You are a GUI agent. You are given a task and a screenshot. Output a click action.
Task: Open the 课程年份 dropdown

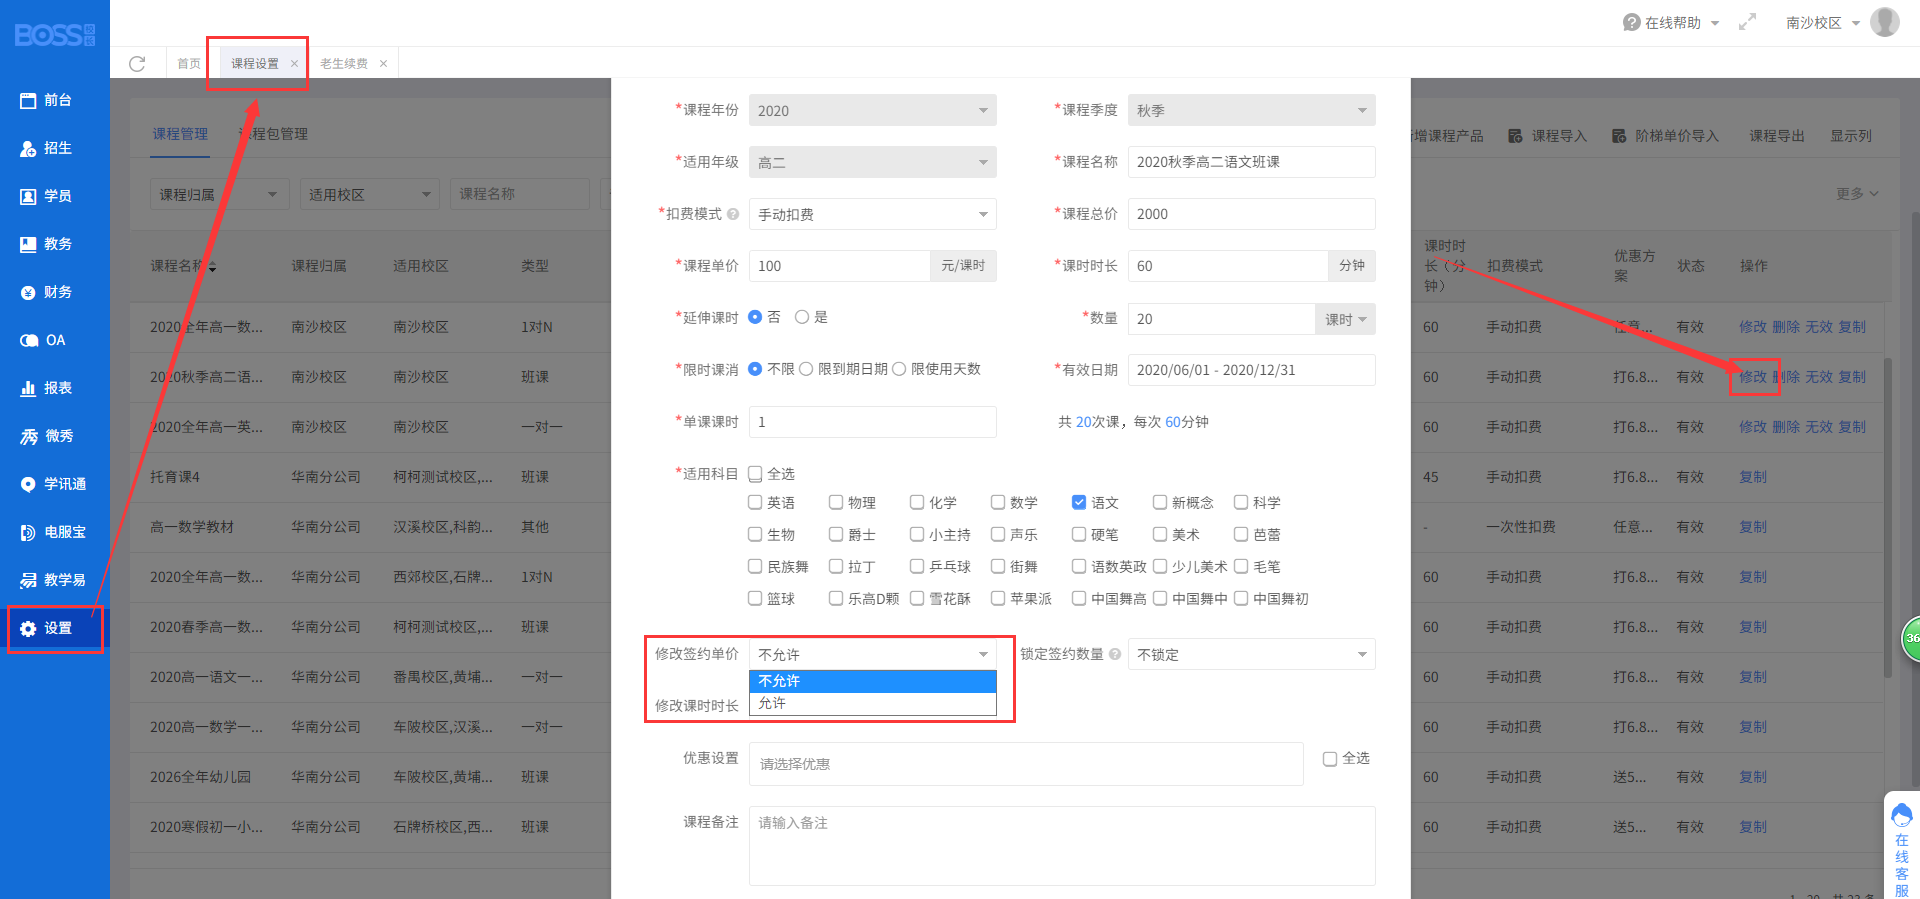click(873, 110)
